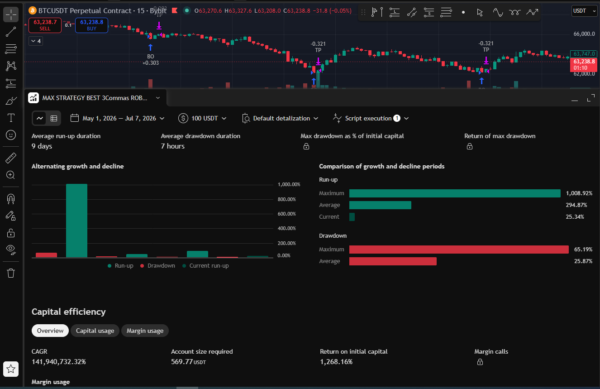Toggle Drawdown legend item in bar chart
Image resolution: width=600 pixels, height=389 pixels.
click(158, 266)
